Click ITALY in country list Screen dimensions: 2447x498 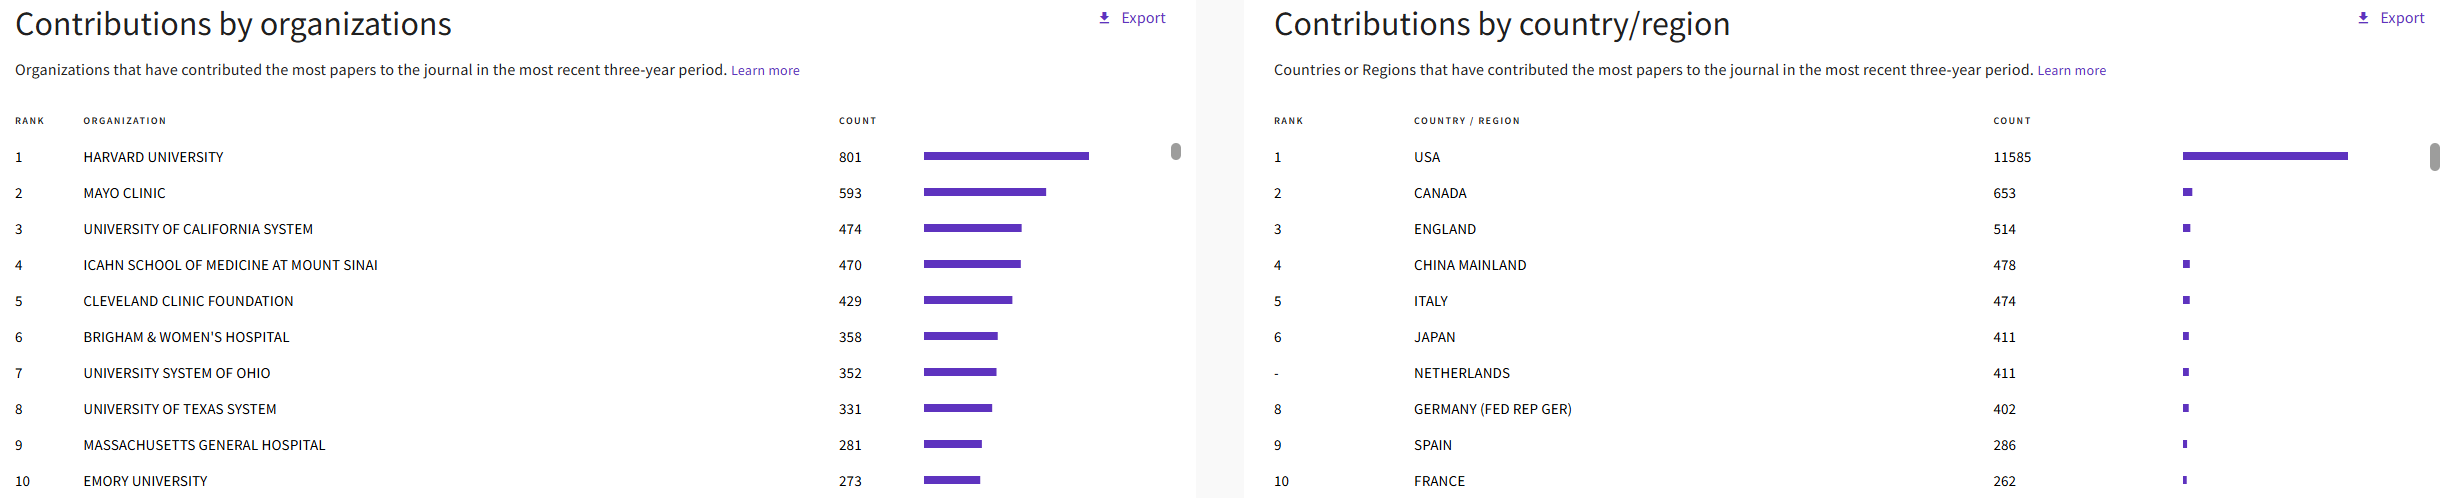tap(1431, 301)
